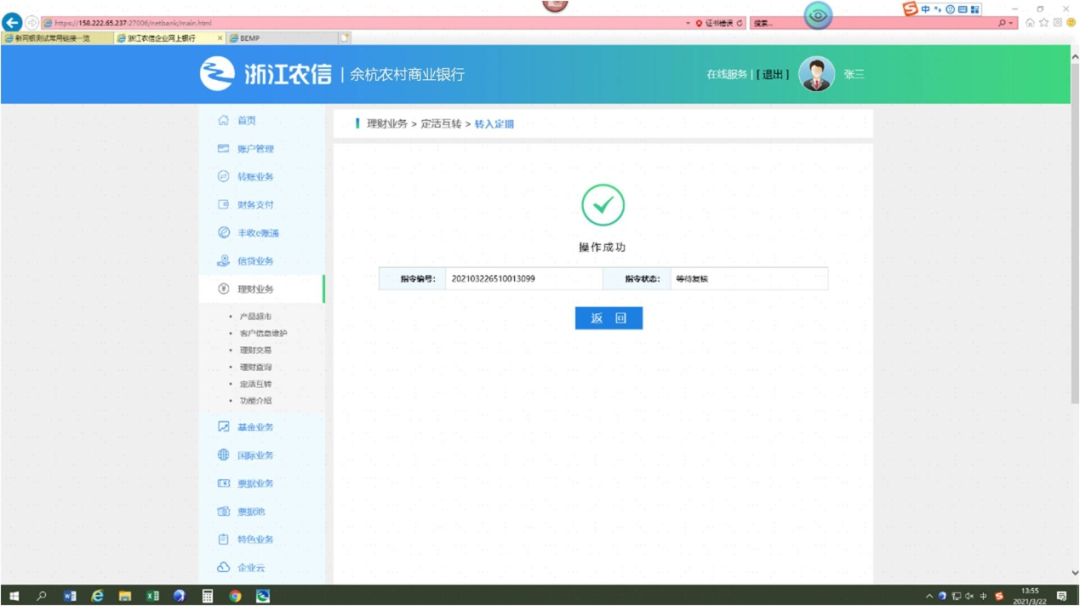Screen dimensions: 1080x606
Task: Open the 首页 home sidebar item
Action: pos(246,121)
